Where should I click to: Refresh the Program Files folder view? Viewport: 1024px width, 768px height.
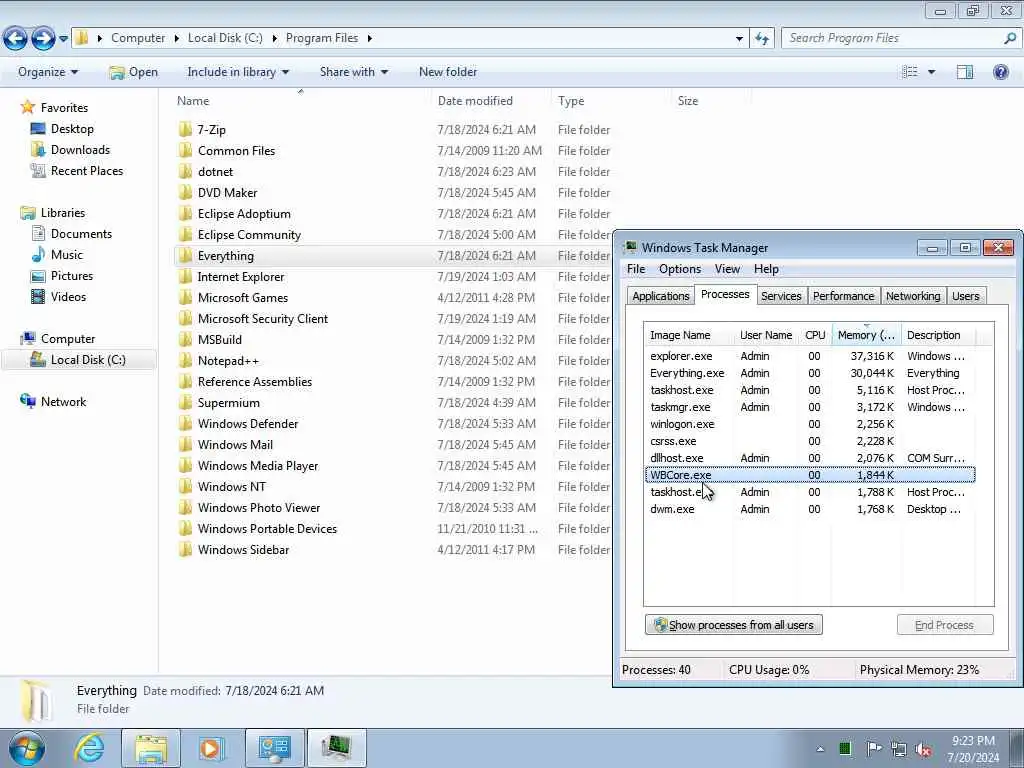[762, 39]
